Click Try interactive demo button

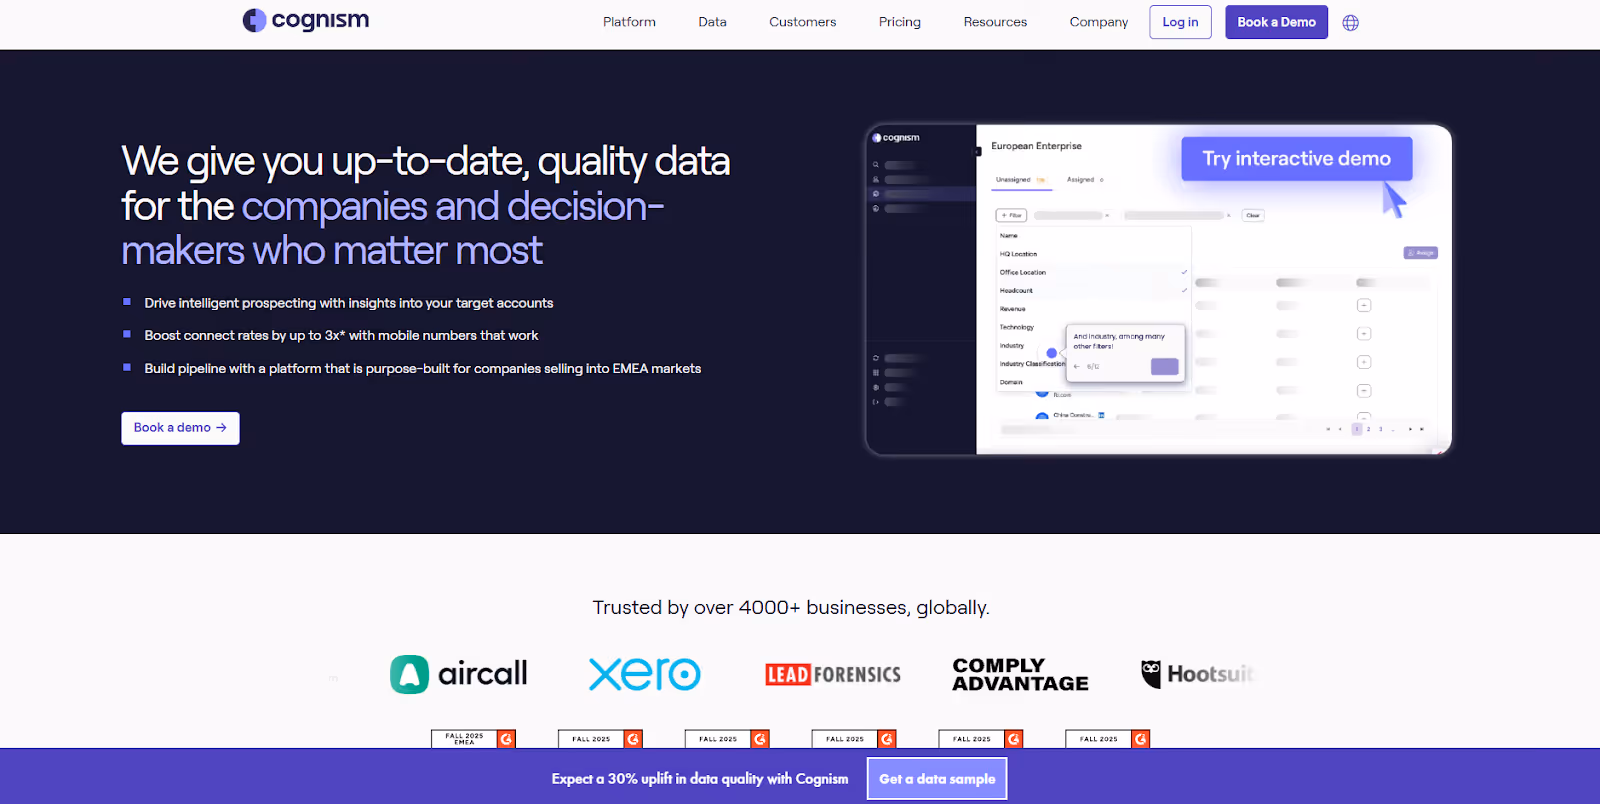tap(1296, 159)
